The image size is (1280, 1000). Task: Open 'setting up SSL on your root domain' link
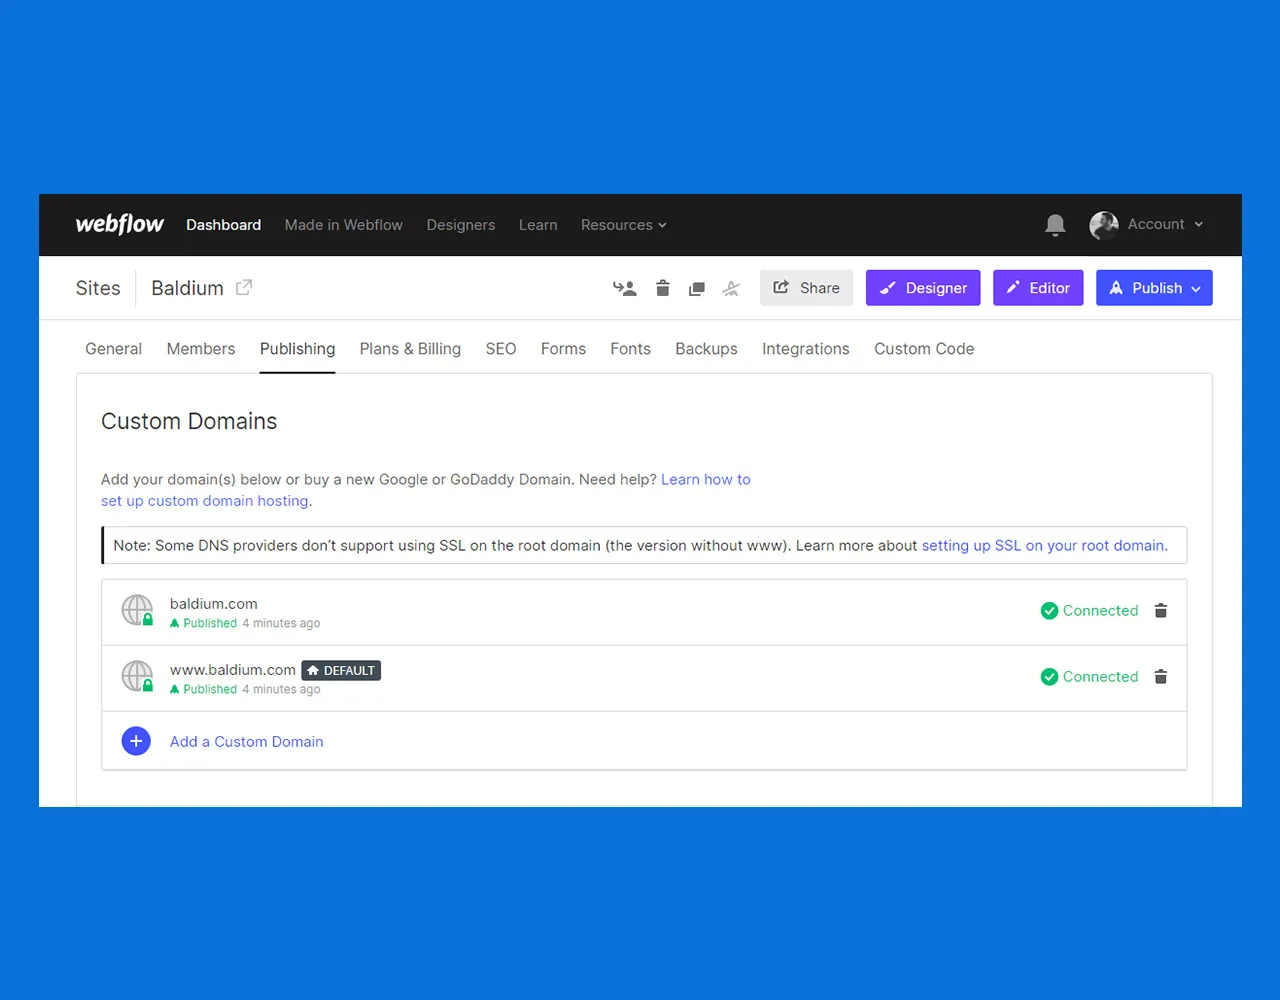point(1043,545)
